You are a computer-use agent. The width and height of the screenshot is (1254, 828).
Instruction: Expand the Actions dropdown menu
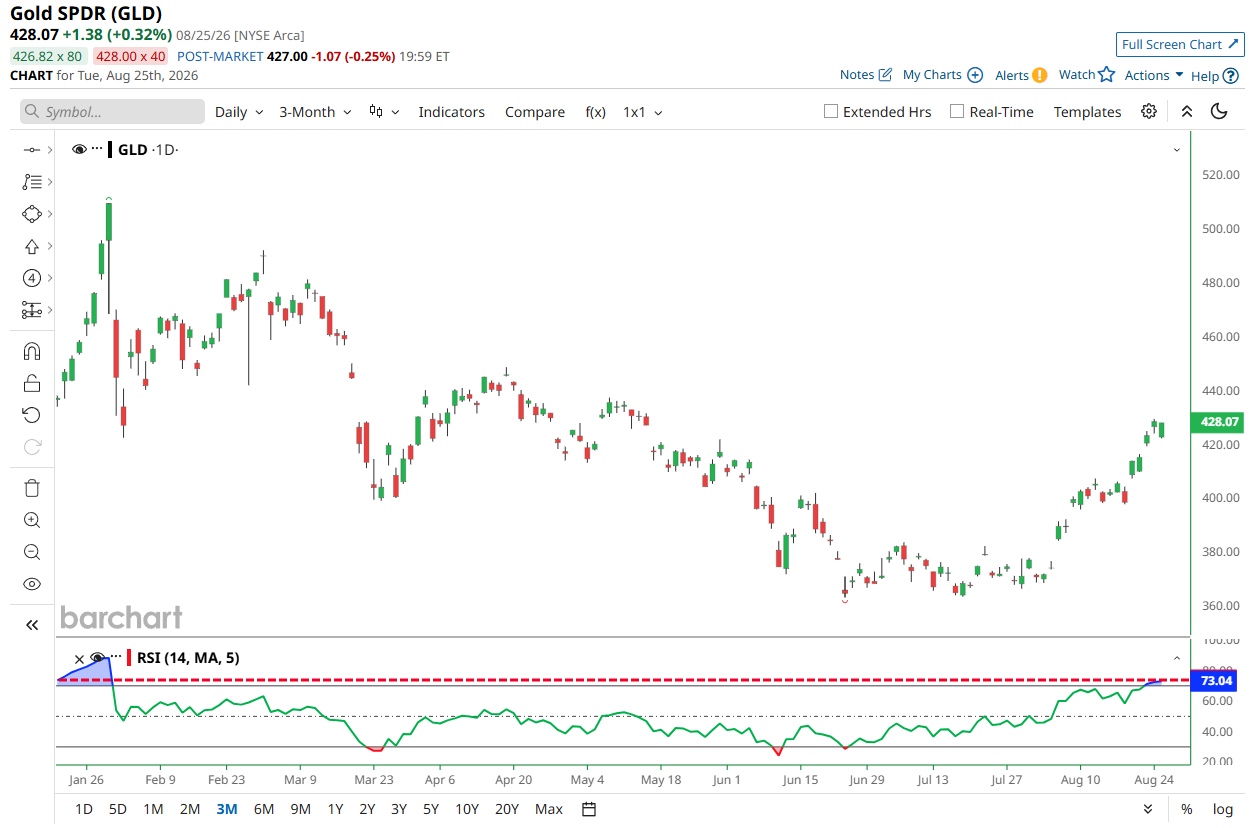point(1154,75)
